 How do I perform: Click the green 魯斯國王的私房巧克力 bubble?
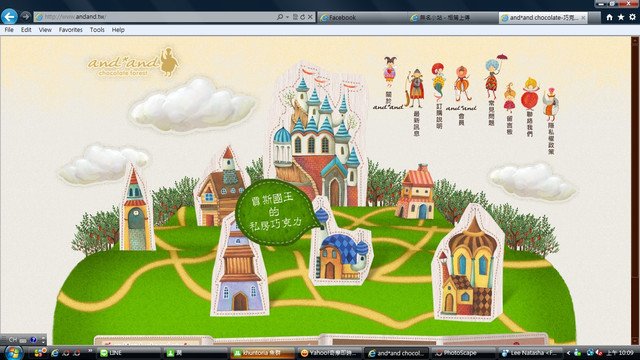pyautogui.click(x=276, y=212)
